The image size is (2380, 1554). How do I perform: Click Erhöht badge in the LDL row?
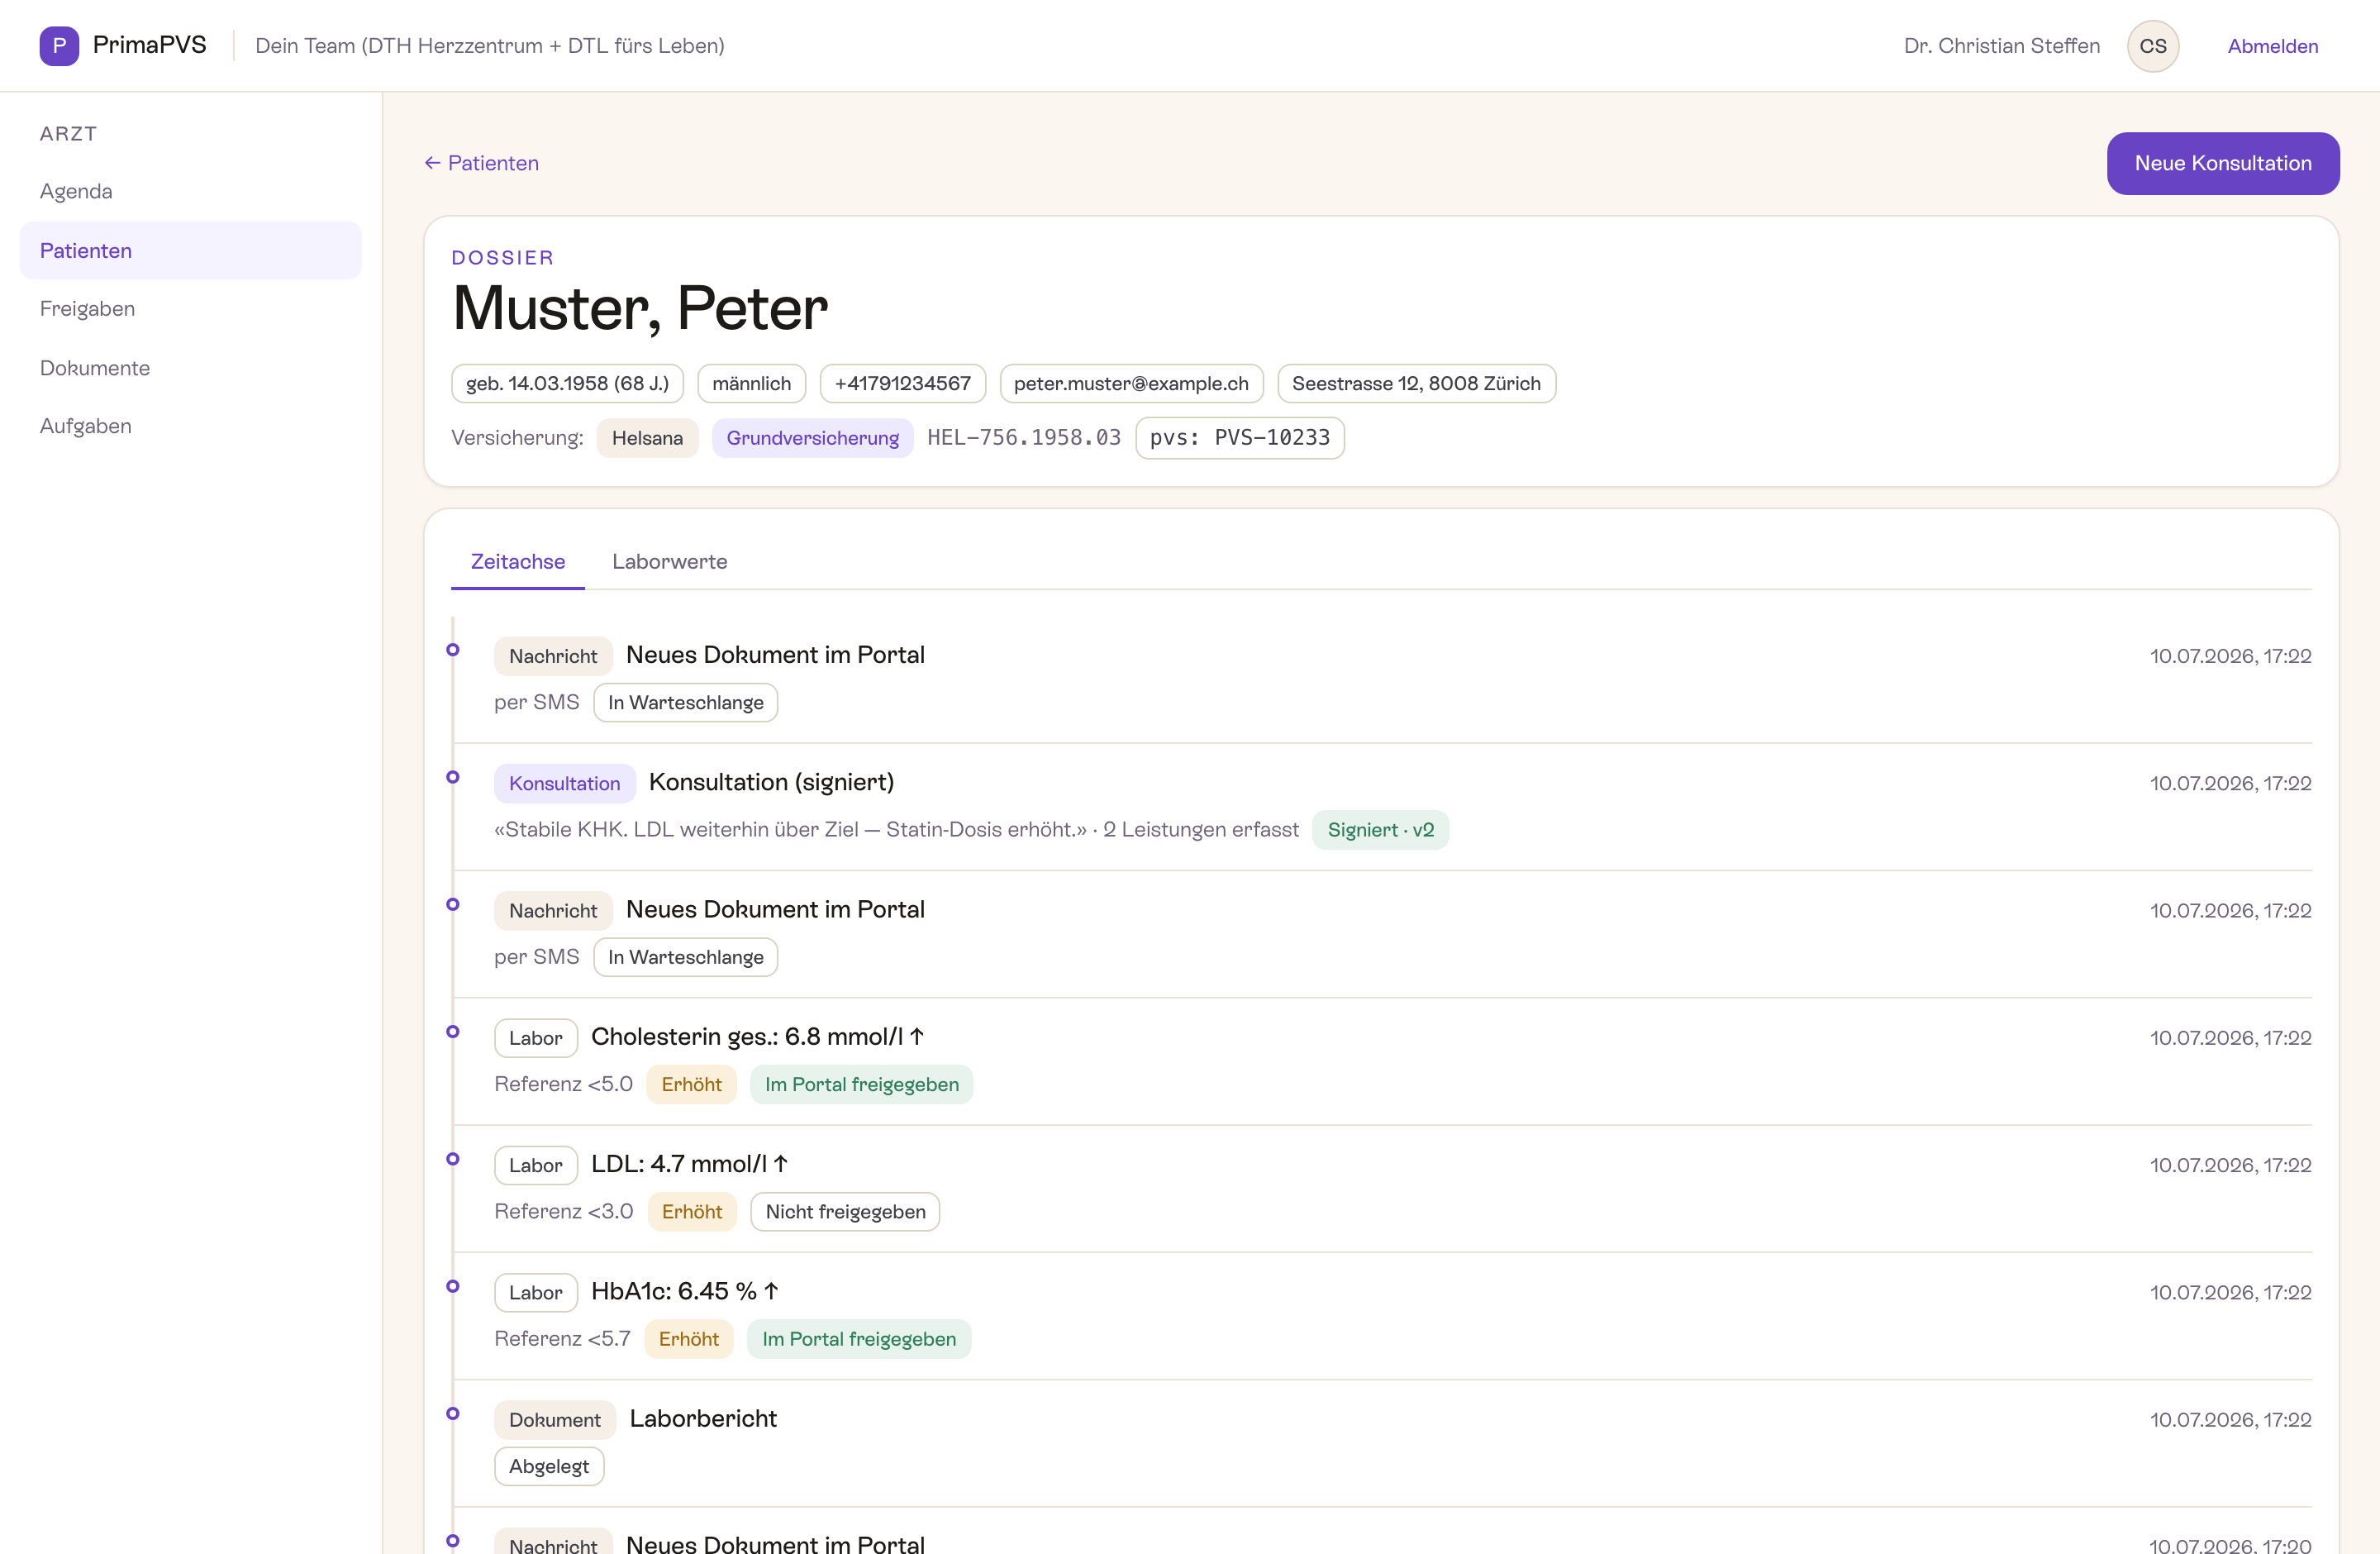tap(691, 1211)
